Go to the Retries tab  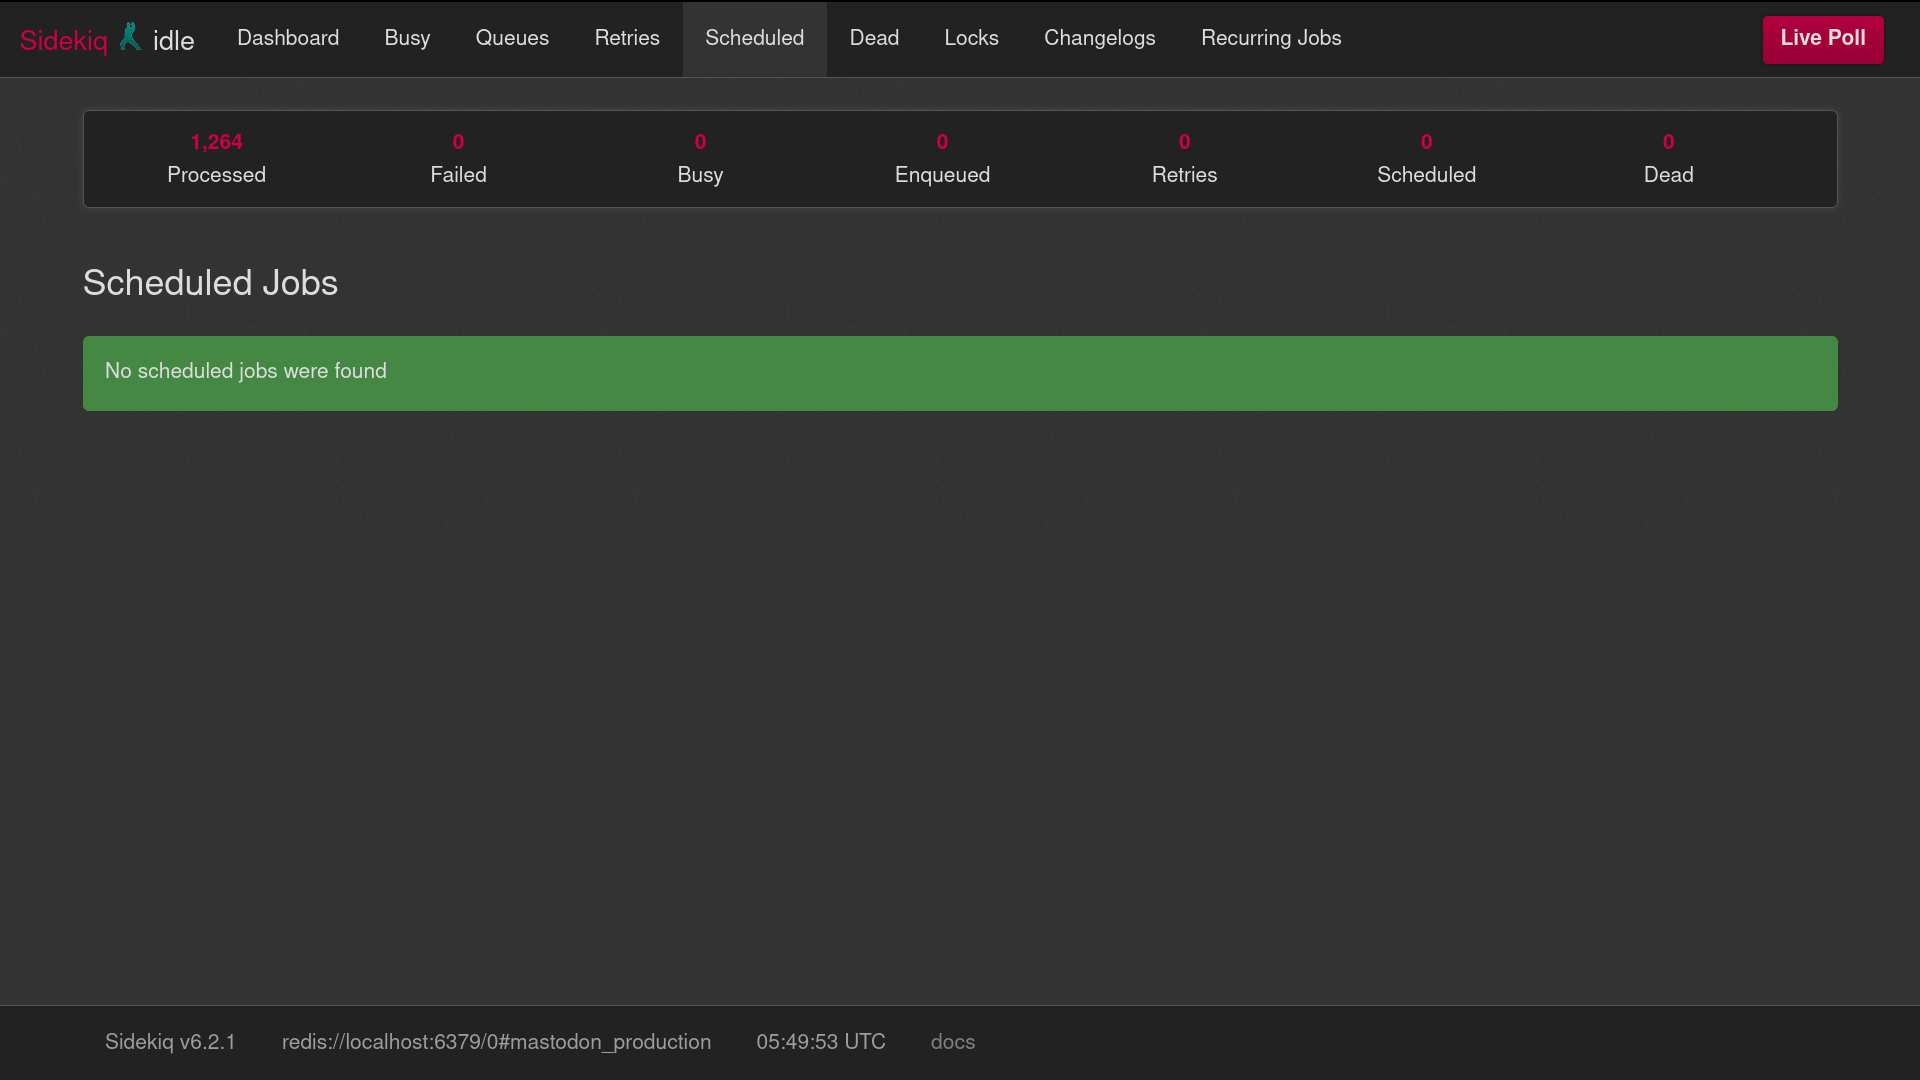pyautogui.click(x=627, y=38)
